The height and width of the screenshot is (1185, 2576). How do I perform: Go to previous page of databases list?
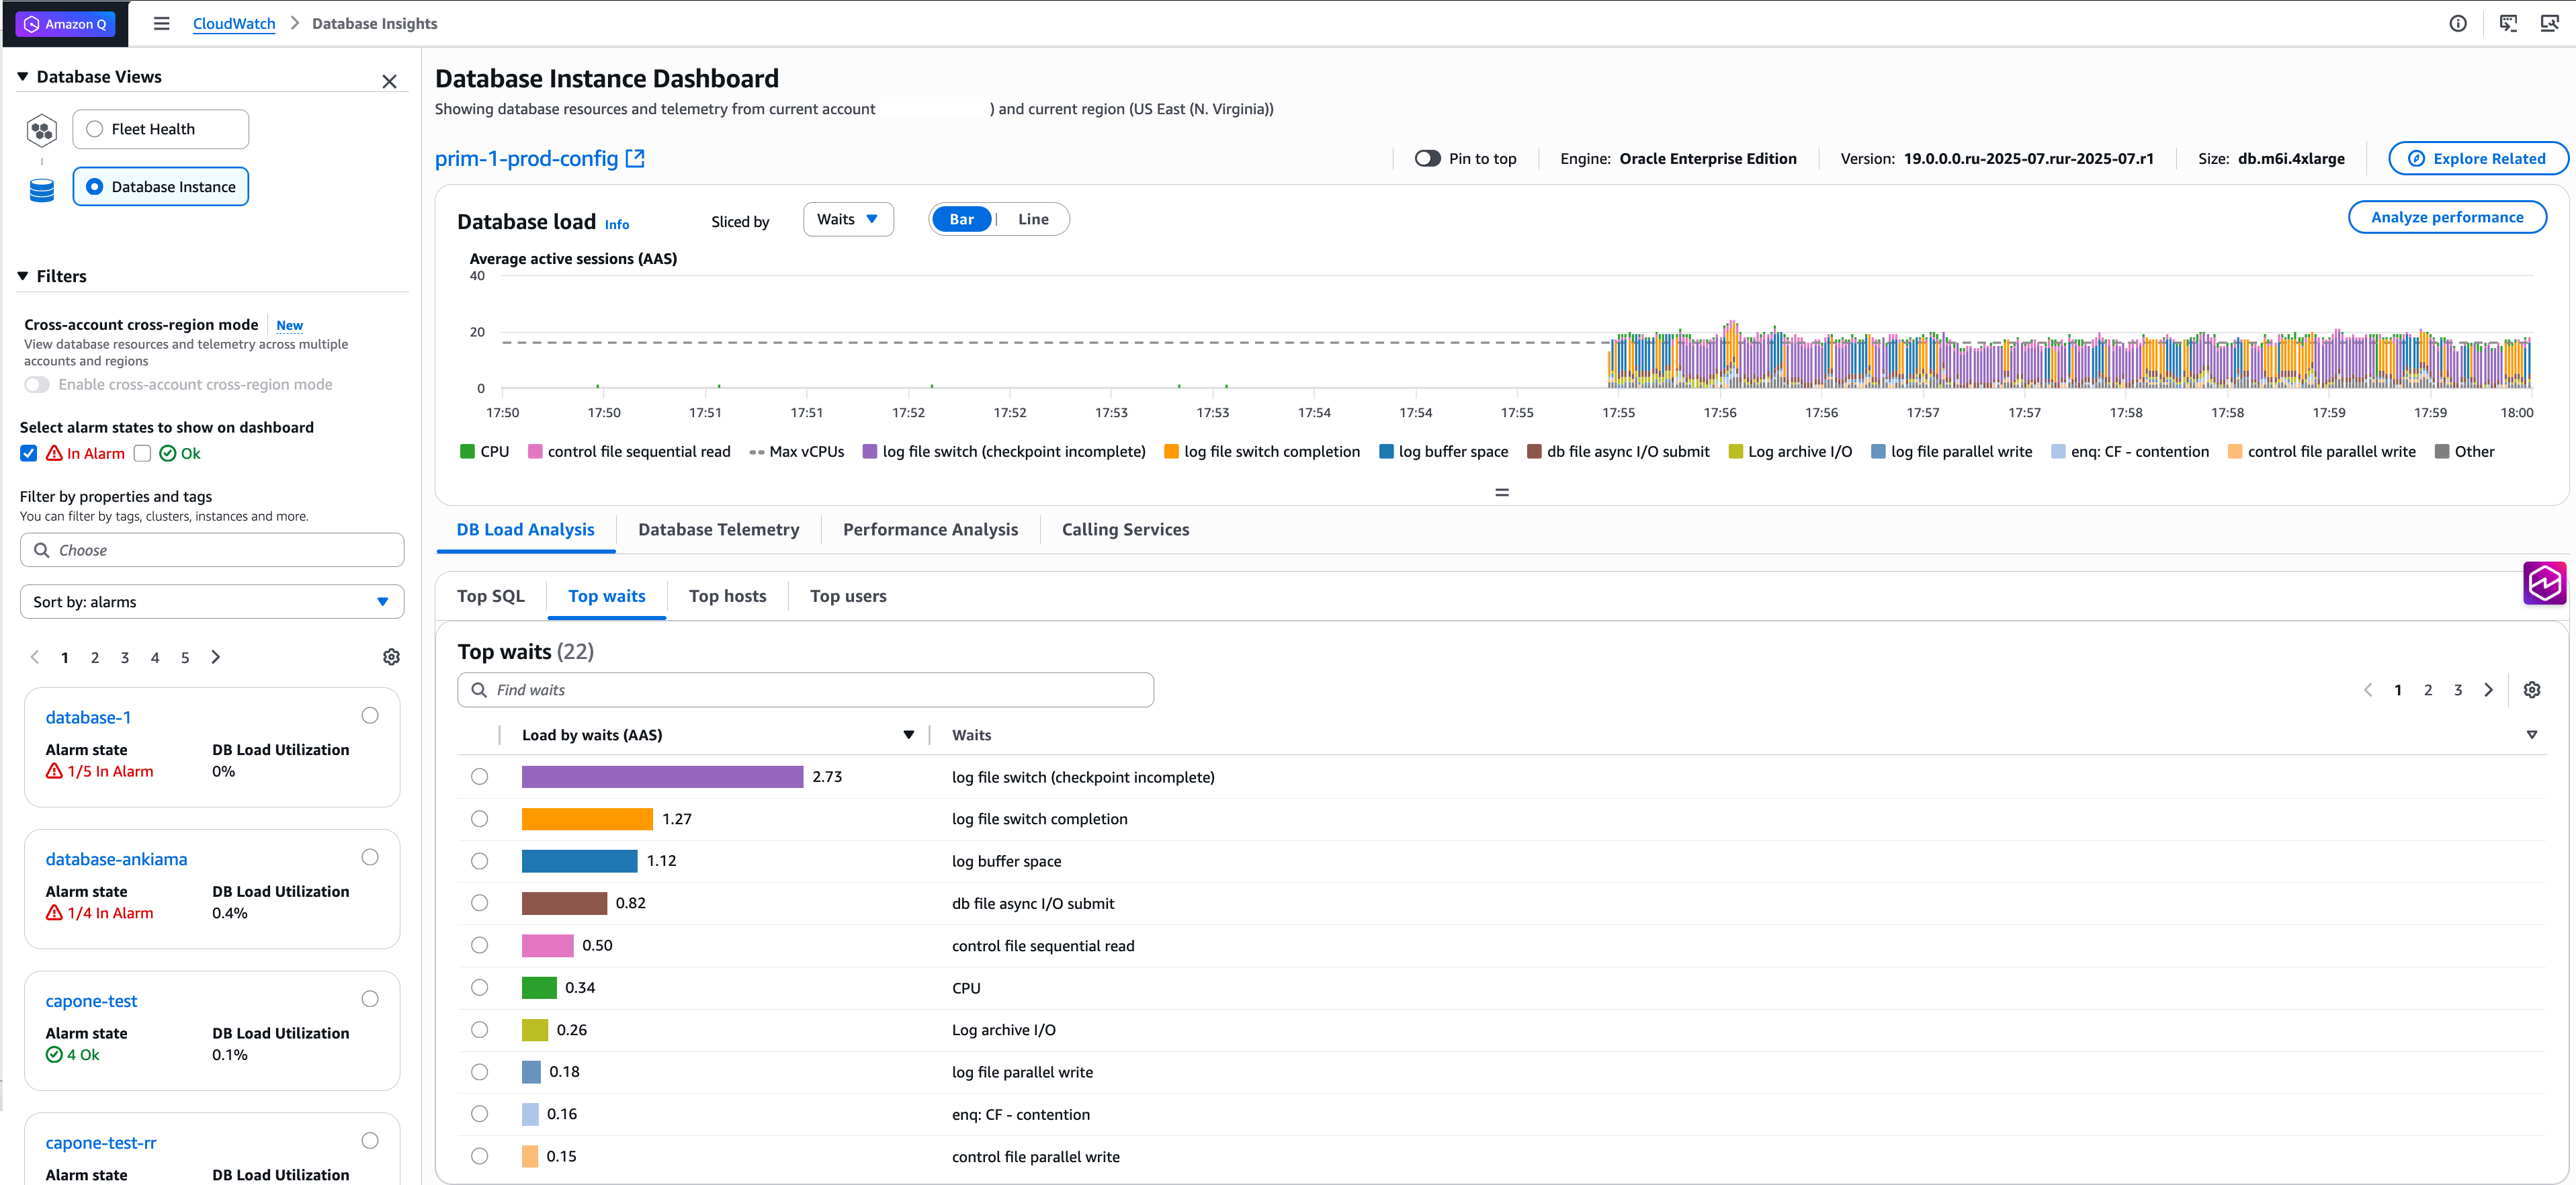click(x=35, y=657)
